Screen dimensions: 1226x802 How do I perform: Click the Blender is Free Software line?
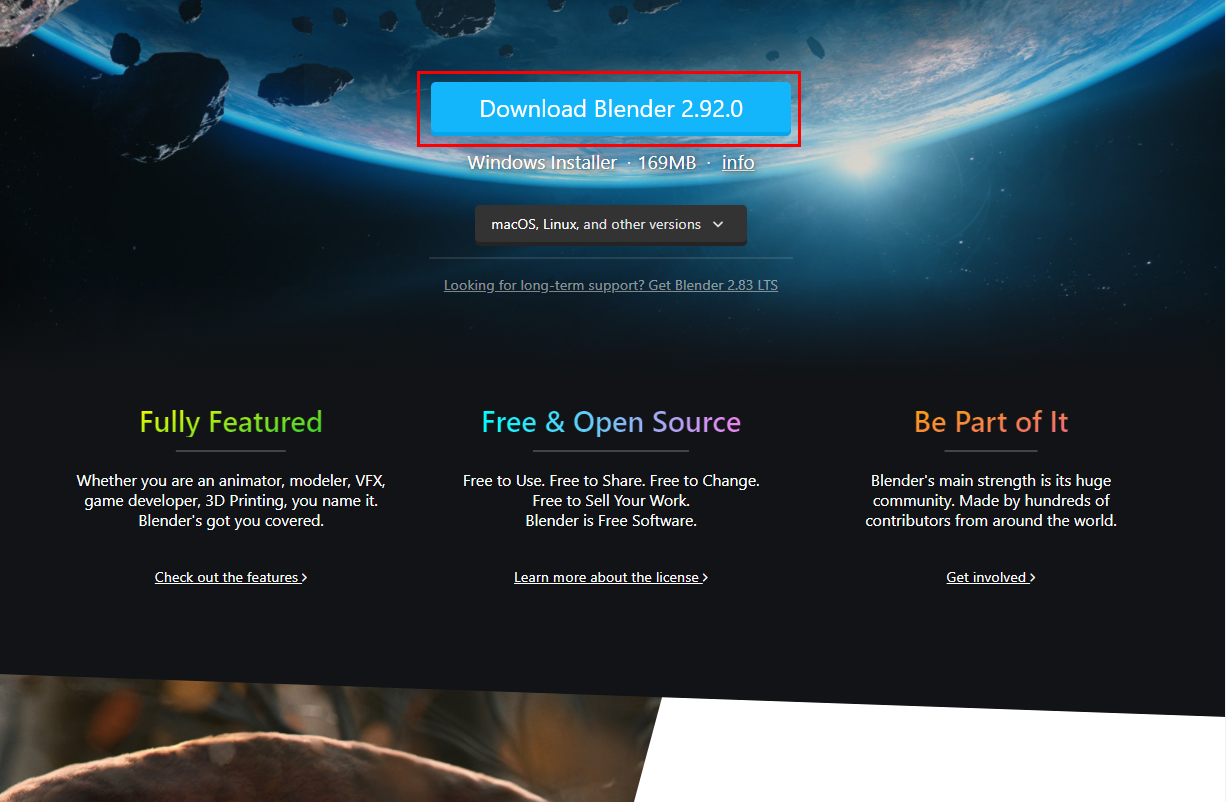611,521
